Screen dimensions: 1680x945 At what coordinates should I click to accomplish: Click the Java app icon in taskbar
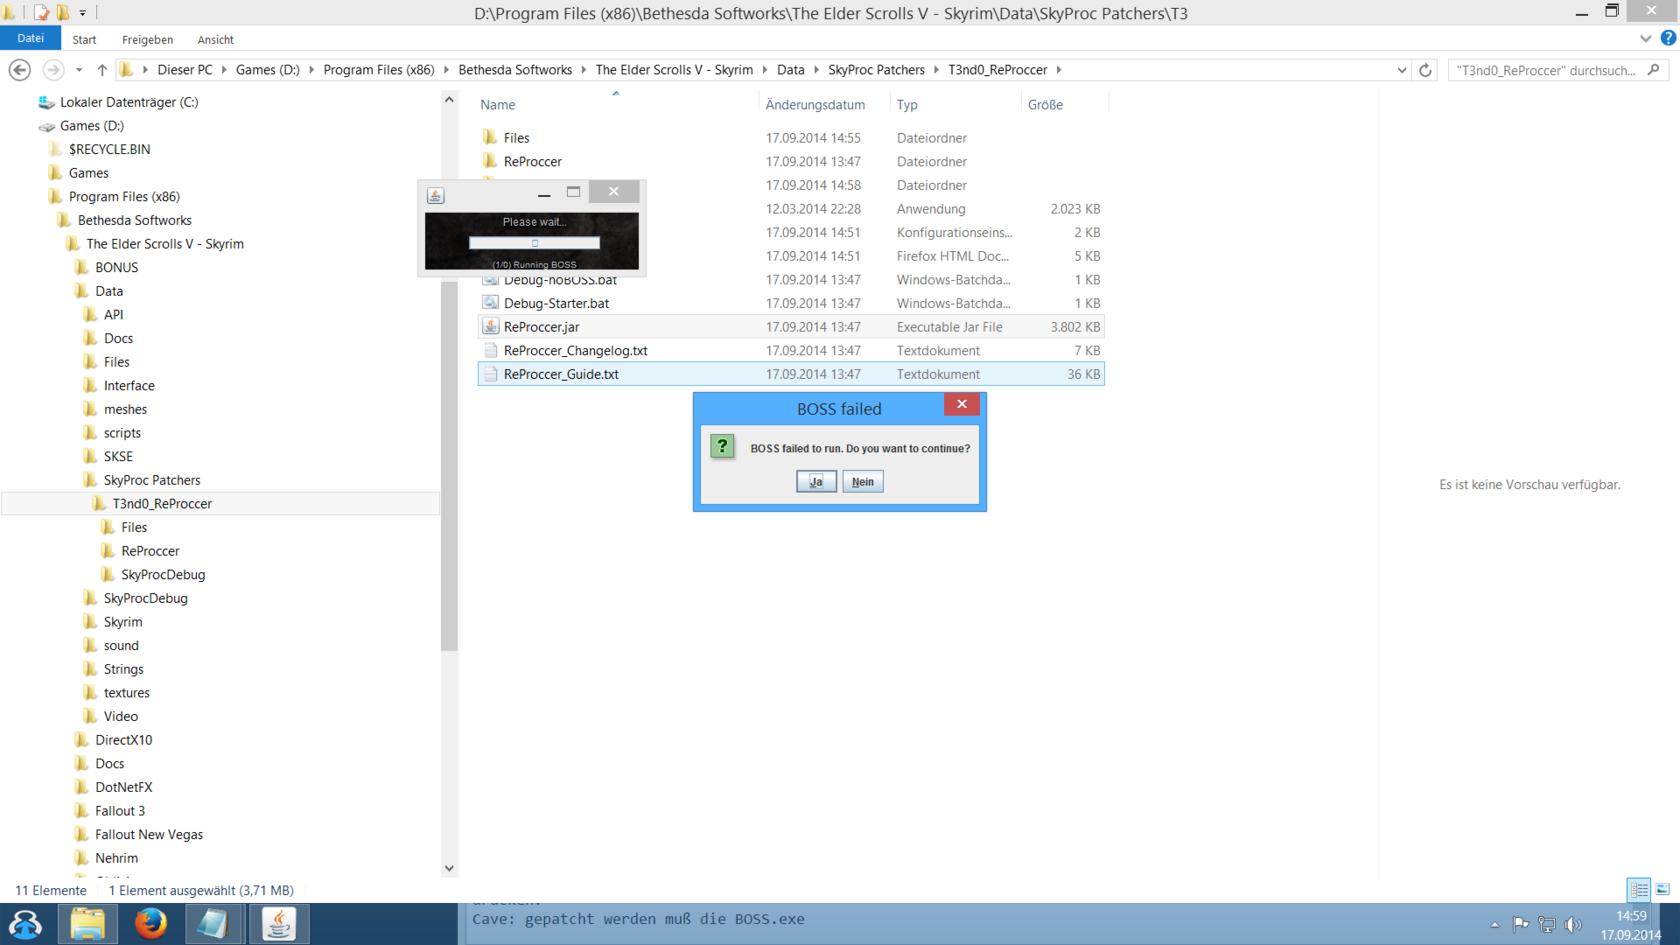click(278, 924)
